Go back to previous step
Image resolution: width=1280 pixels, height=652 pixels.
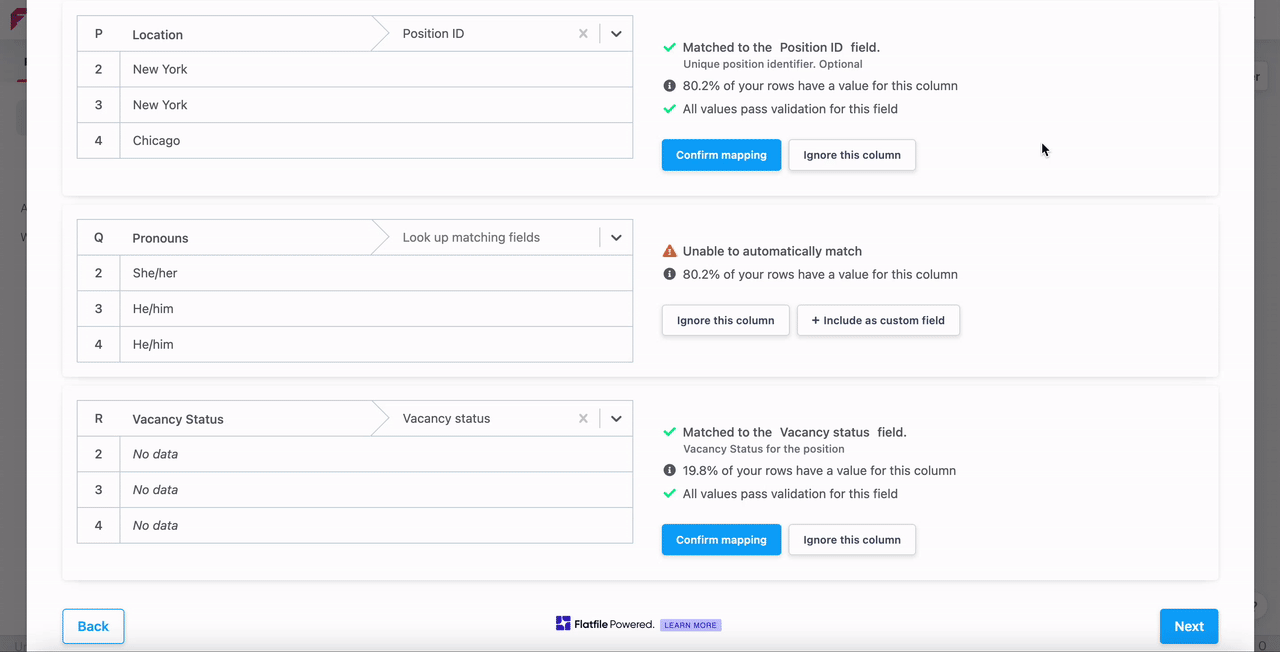[x=93, y=626]
